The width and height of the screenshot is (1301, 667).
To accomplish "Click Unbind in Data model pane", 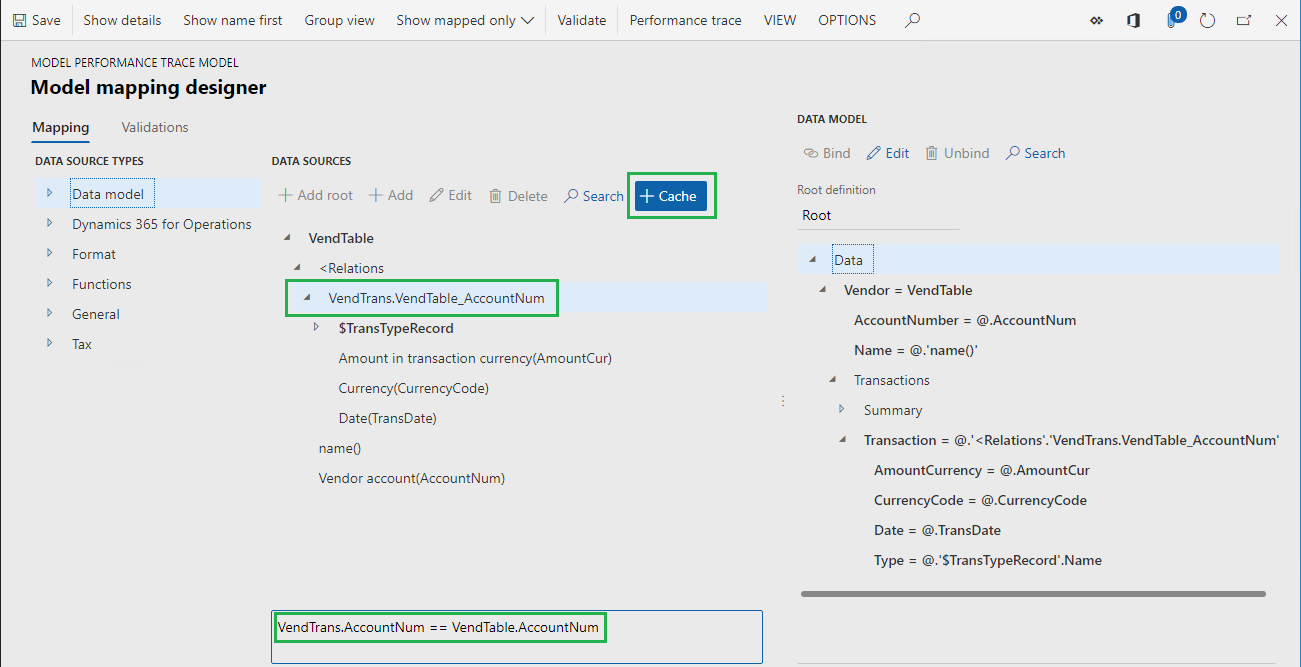I will [957, 153].
